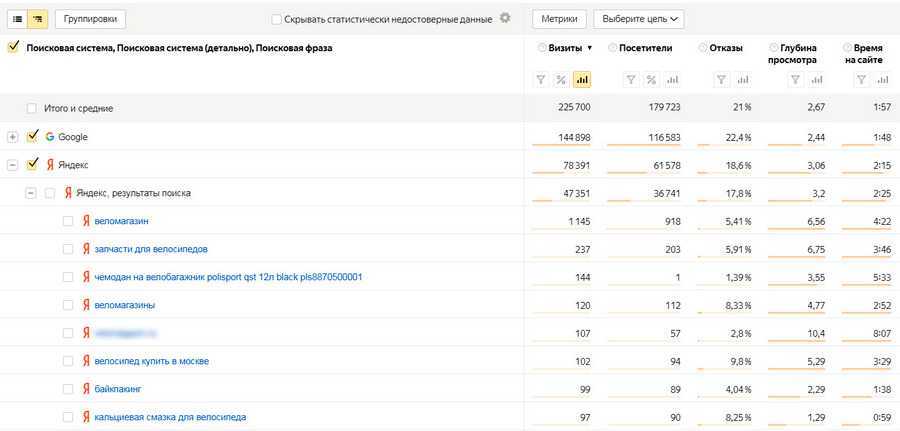Check the Итого и средние checkbox
Image resolution: width=900 pixels, height=431 pixels.
[33, 108]
